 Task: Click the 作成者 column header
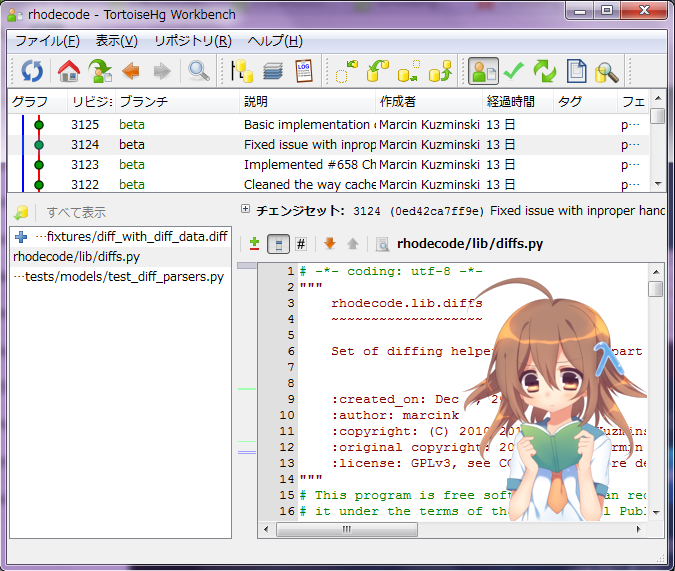[x=429, y=102]
